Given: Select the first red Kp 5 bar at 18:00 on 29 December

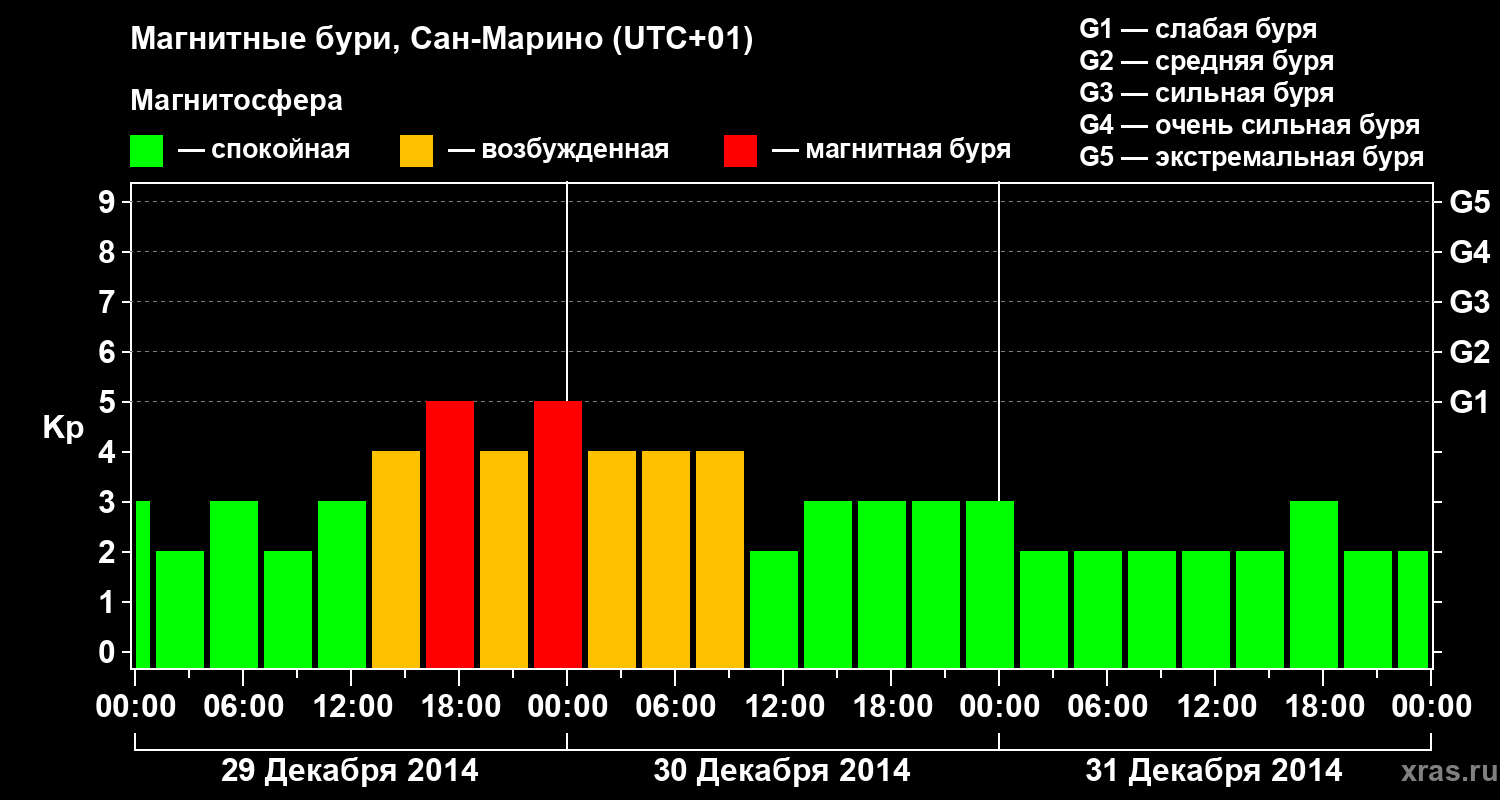Looking at the screenshot, I should (450, 534).
